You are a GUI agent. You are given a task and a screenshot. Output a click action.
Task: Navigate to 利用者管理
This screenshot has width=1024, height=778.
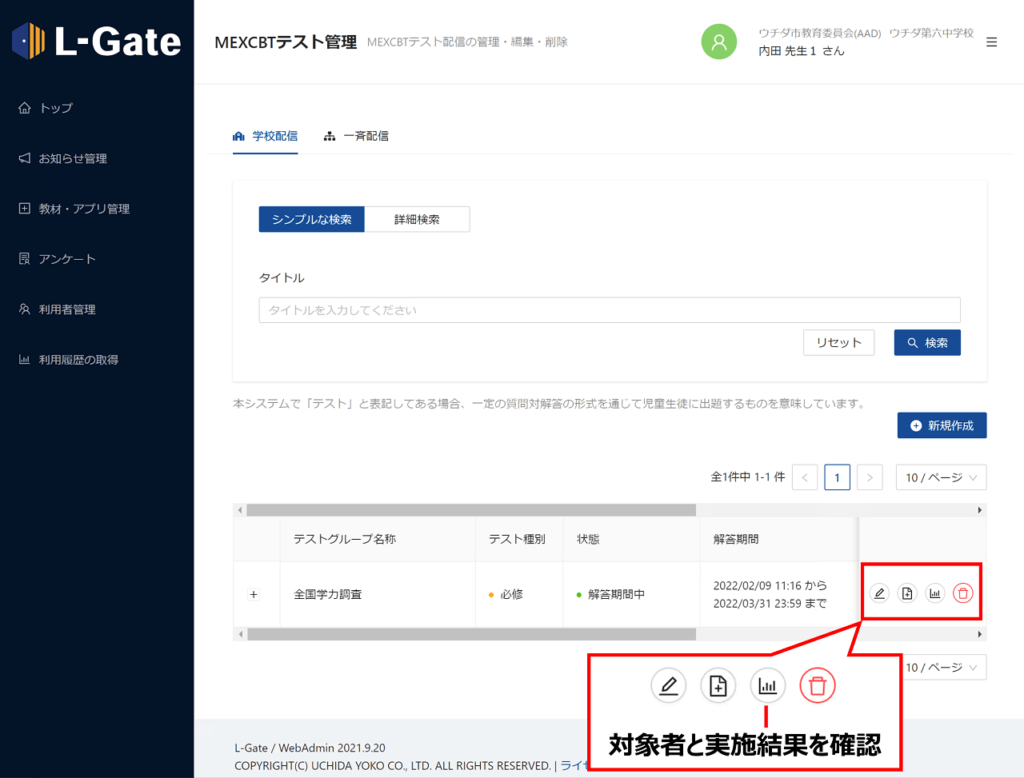(x=57, y=309)
